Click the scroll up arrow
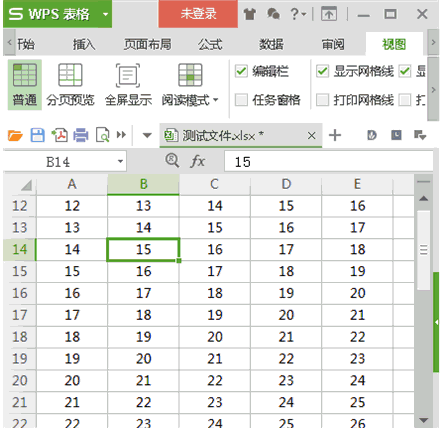This screenshot has height=428, width=440. [x=424, y=199]
